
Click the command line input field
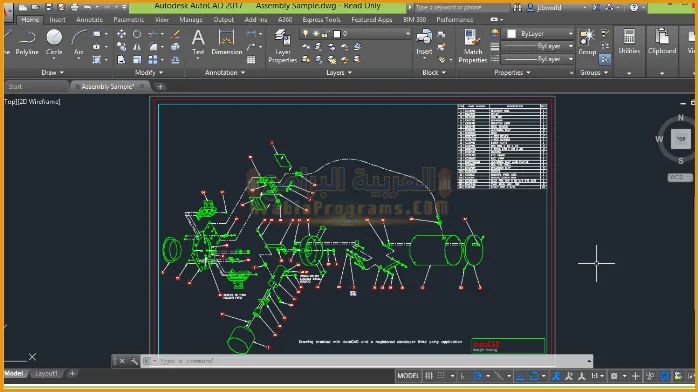click(x=373, y=361)
